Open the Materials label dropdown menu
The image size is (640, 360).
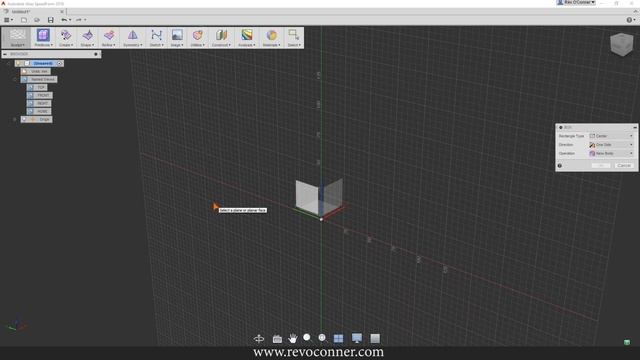(271, 45)
